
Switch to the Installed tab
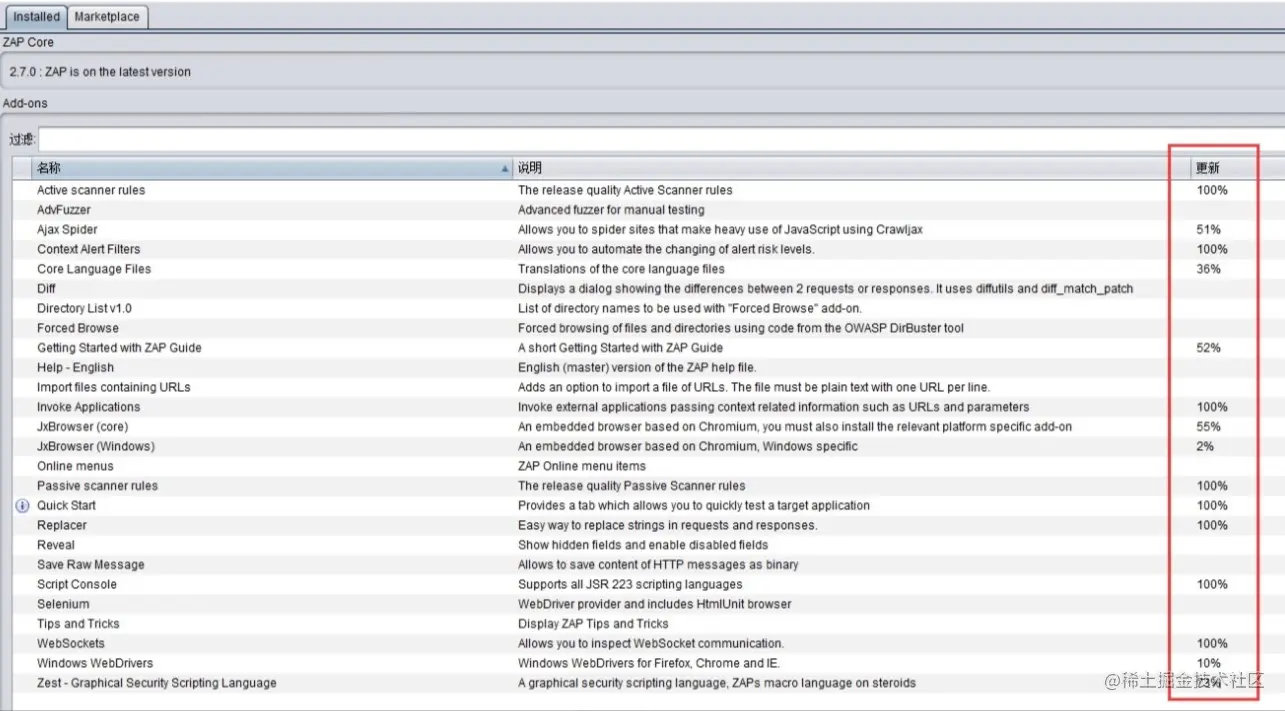[x=37, y=17]
